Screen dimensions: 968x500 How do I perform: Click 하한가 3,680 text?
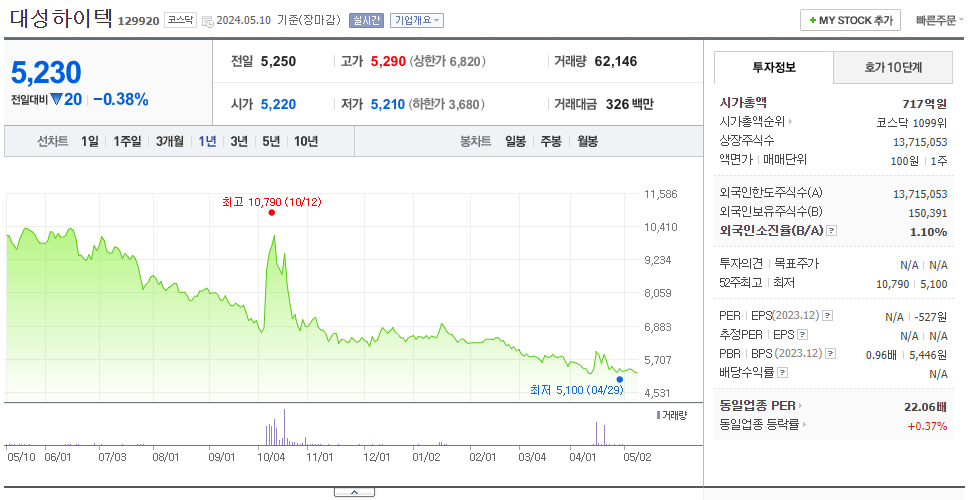(447, 105)
